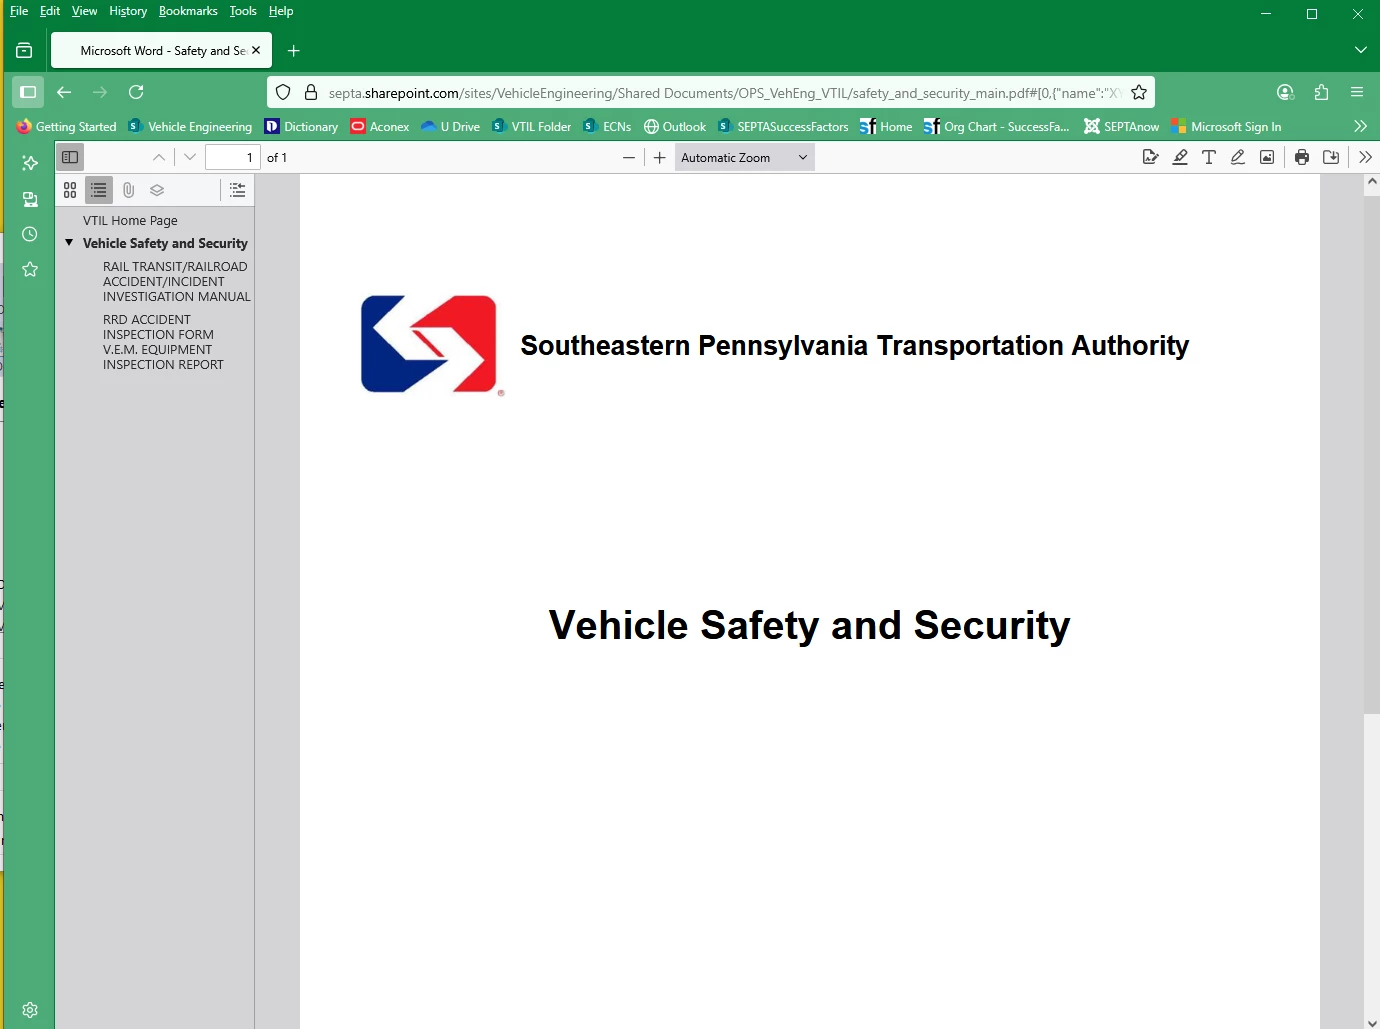Open the Bookmarks menu
Viewport: 1380px width, 1029px height.
(188, 11)
